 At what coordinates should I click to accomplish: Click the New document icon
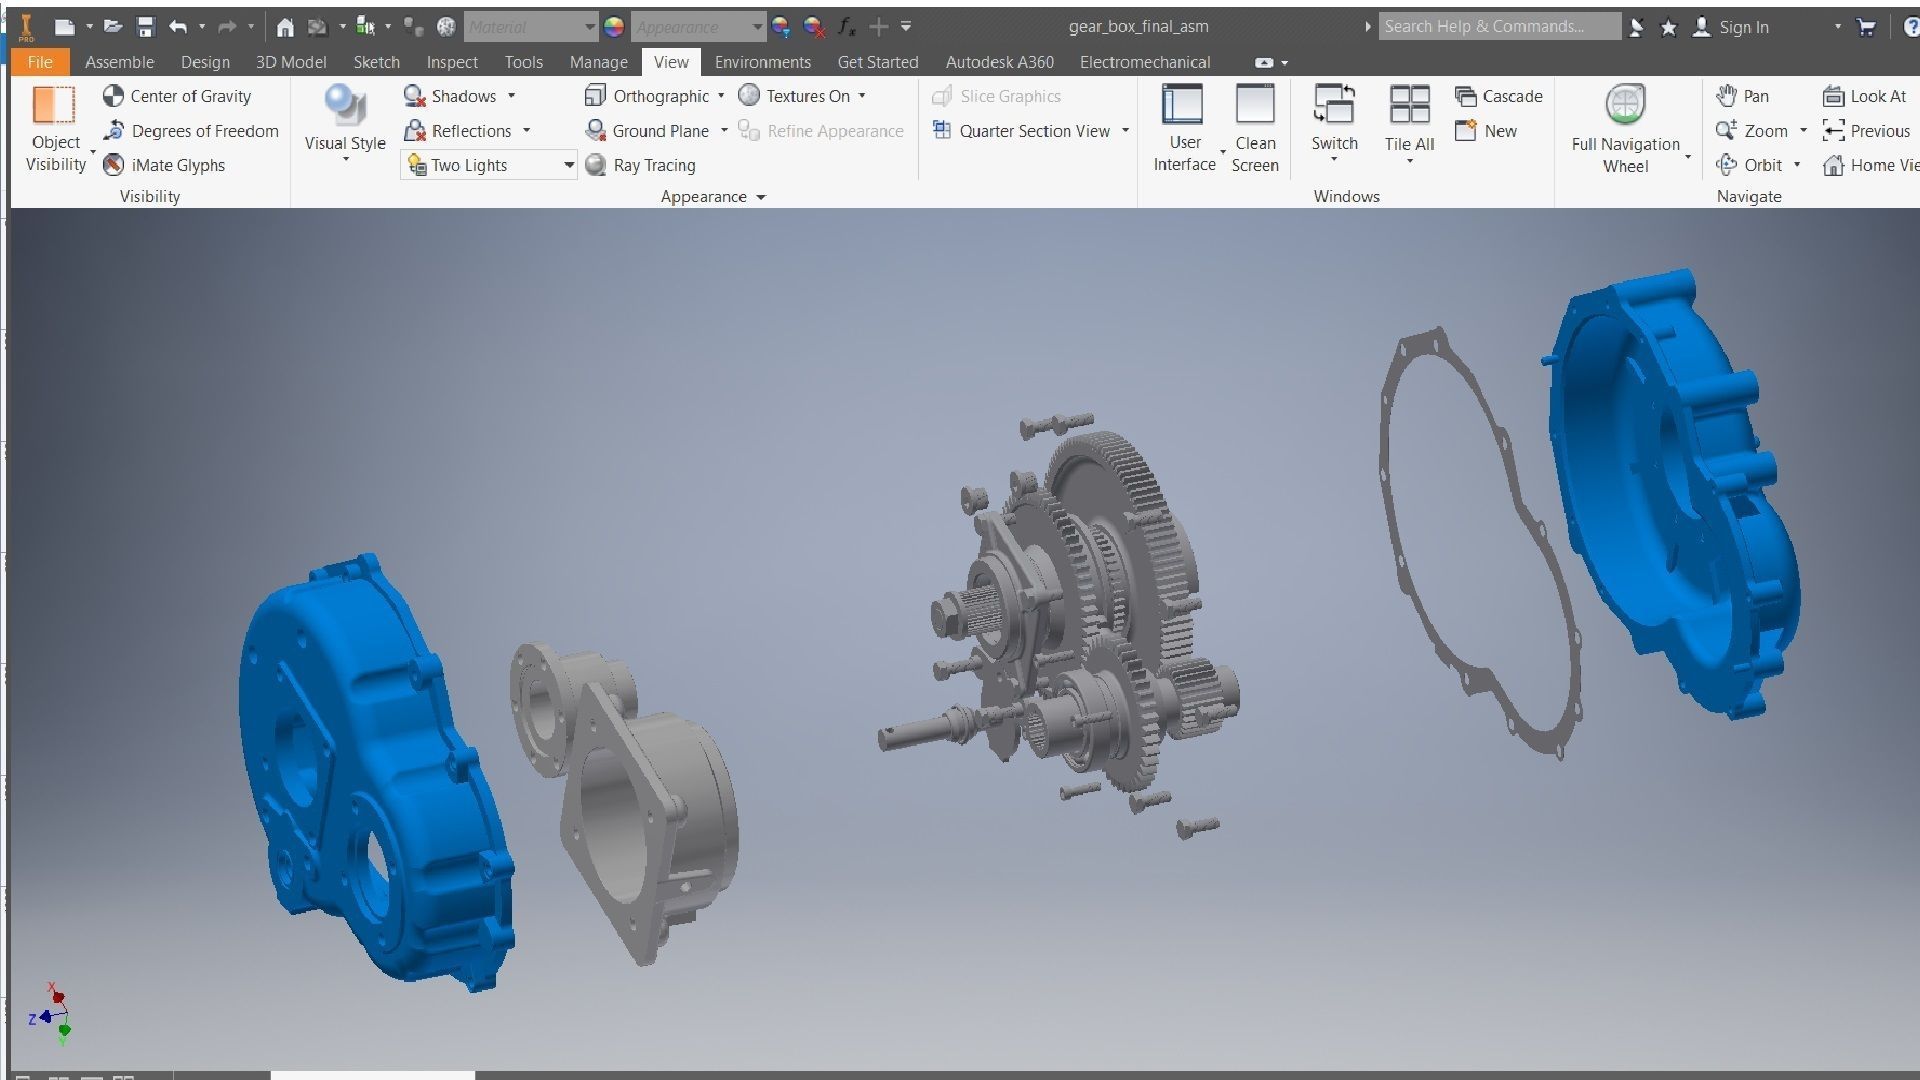click(x=65, y=27)
